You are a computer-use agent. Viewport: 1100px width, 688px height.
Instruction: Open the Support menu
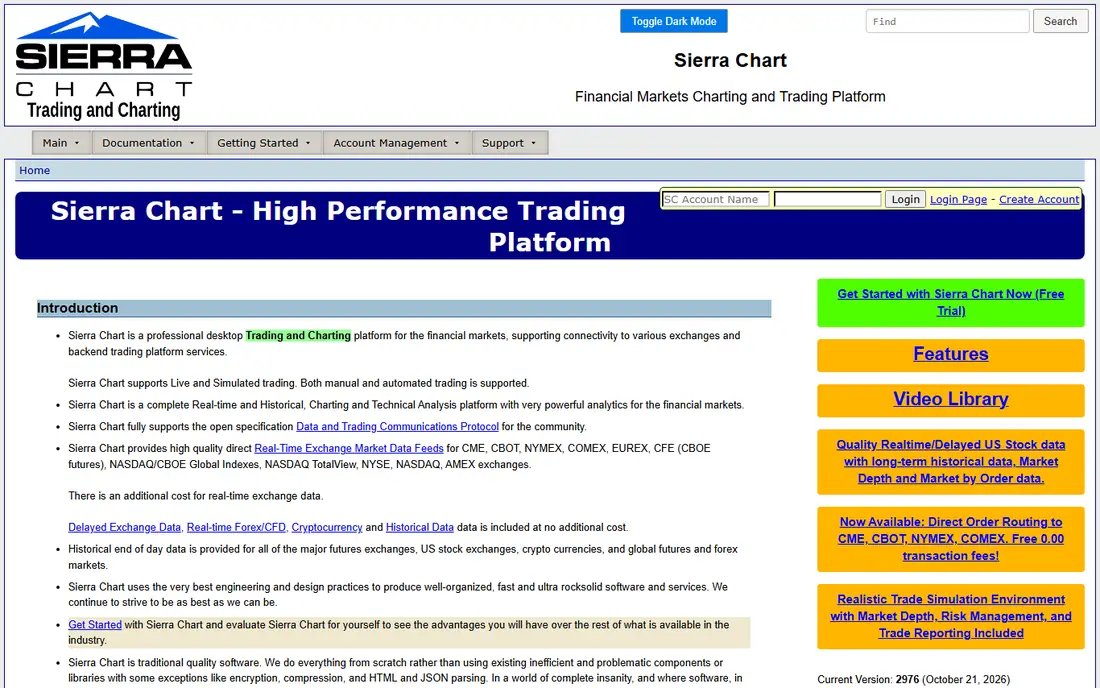click(509, 143)
